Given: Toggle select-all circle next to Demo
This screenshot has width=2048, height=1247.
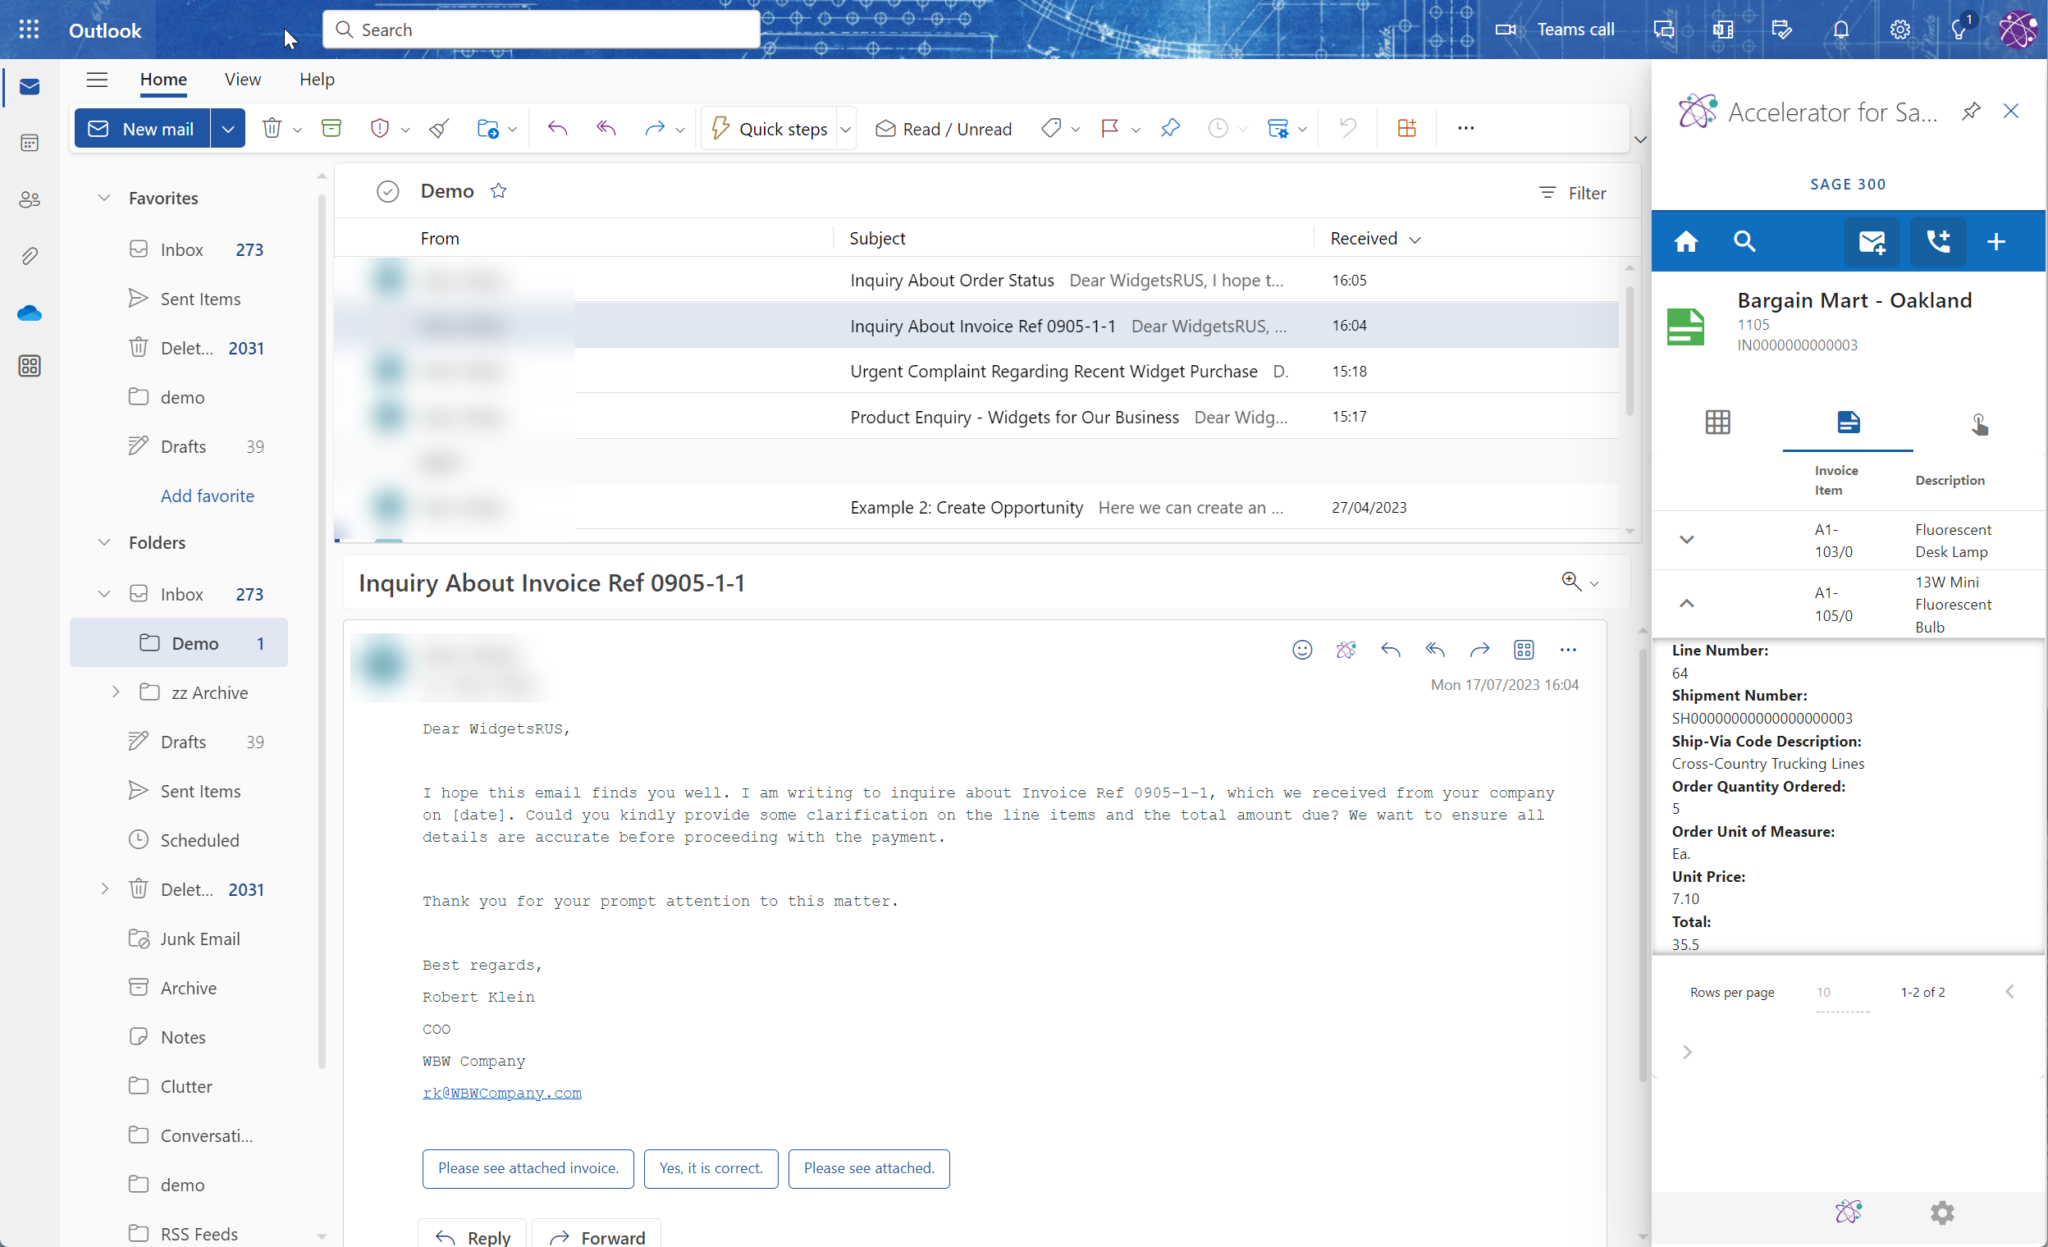Looking at the screenshot, I should point(388,191).
